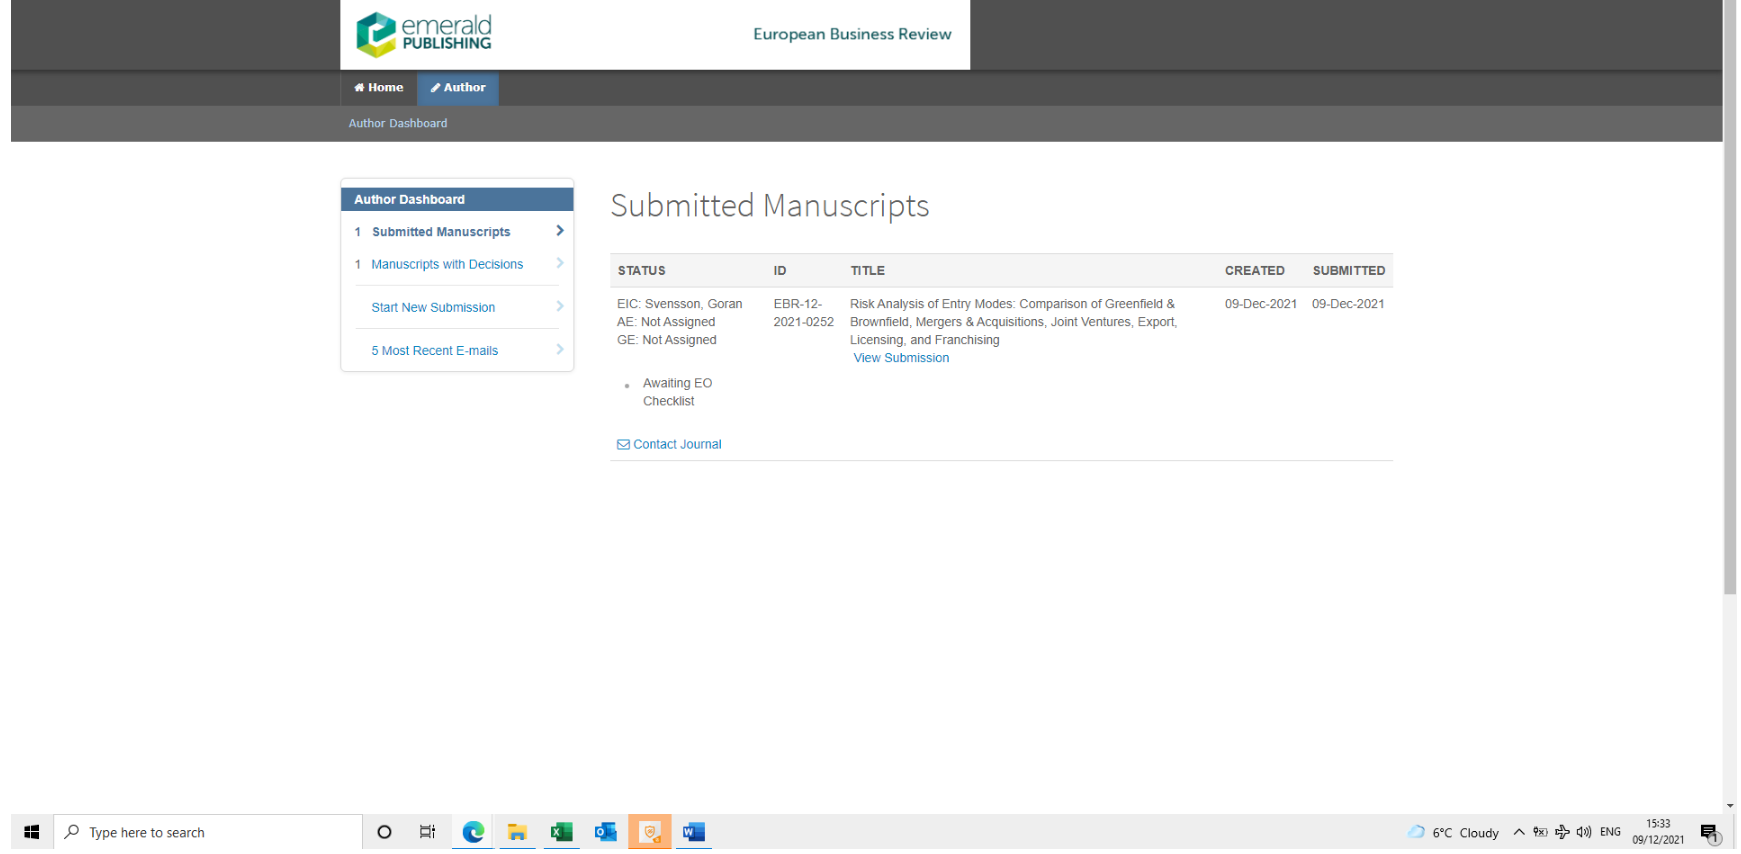Image resolution: width=1741 pixels, height=854 pixels.
Task: Click the European Business Review journal title
Action: [852, 34]
